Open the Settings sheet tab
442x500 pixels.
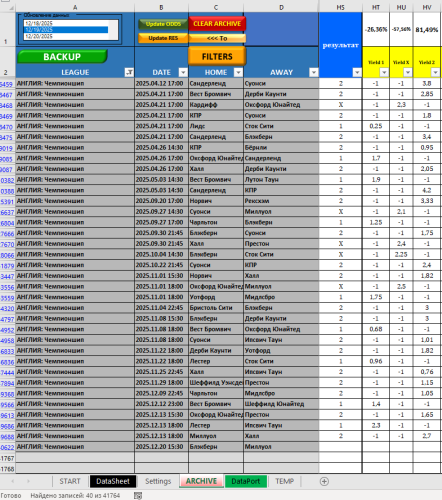[158, 481]
